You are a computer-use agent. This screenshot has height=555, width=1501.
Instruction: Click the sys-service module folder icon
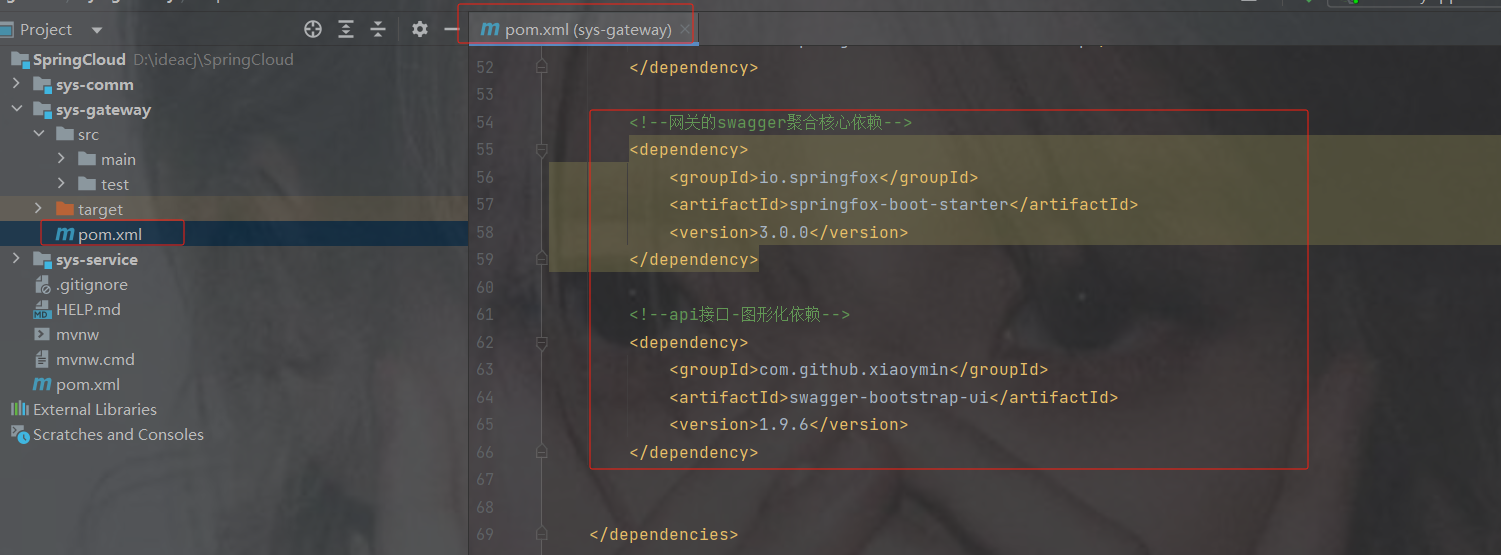pos(42,260)
